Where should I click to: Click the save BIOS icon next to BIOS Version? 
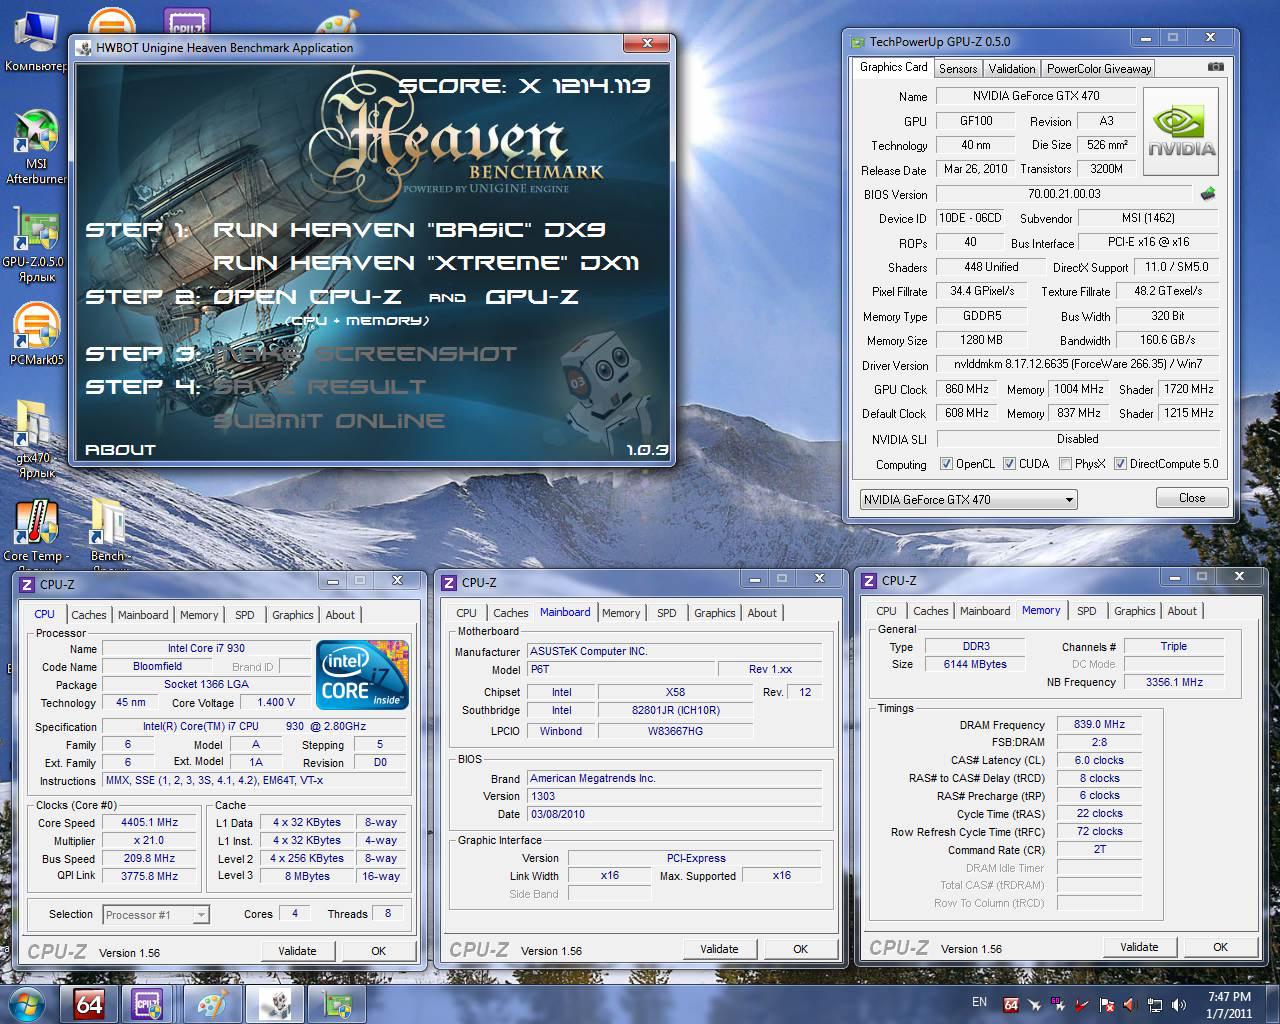coord(1208,194)
